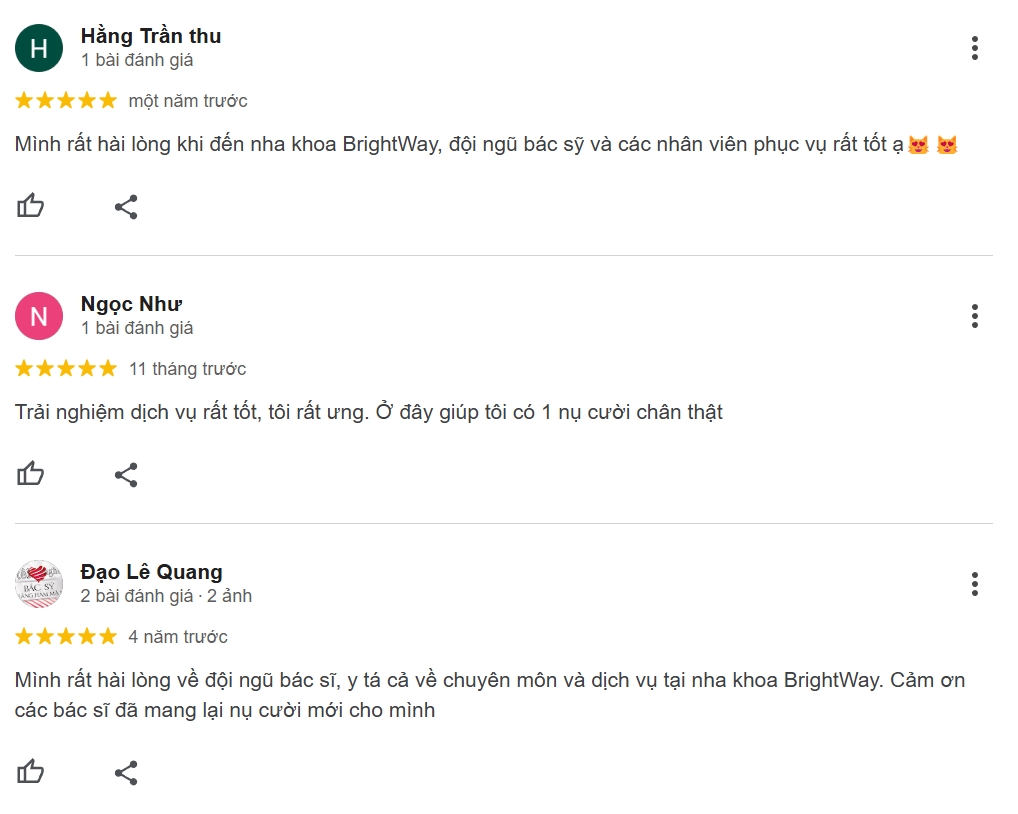The height and width of the screenshot is (814, 1018).
Task: Click Đạo Lê Quang's reviewer name
Action: pyautogui.click(x=150, y=572)
